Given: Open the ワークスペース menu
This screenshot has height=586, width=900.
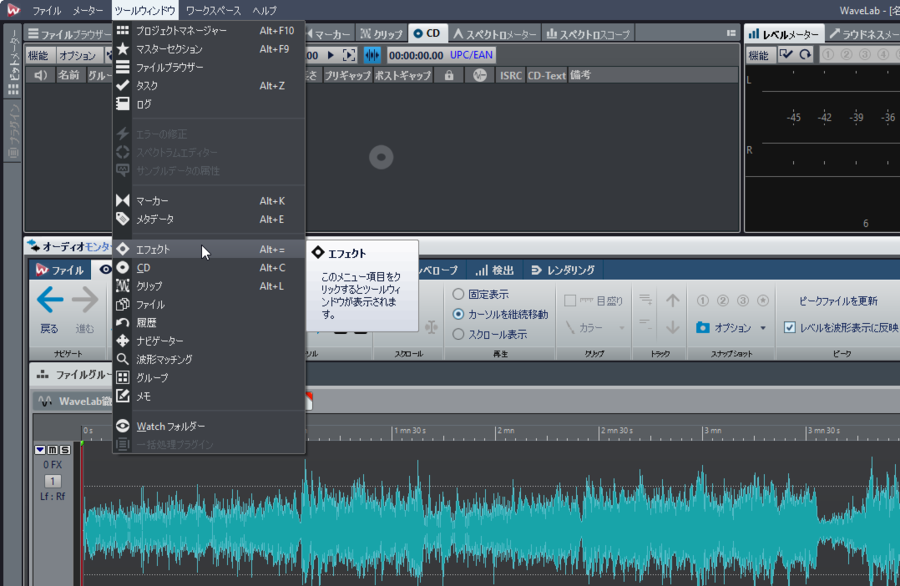Looking at the screenshot, I should tap(213, 10).
